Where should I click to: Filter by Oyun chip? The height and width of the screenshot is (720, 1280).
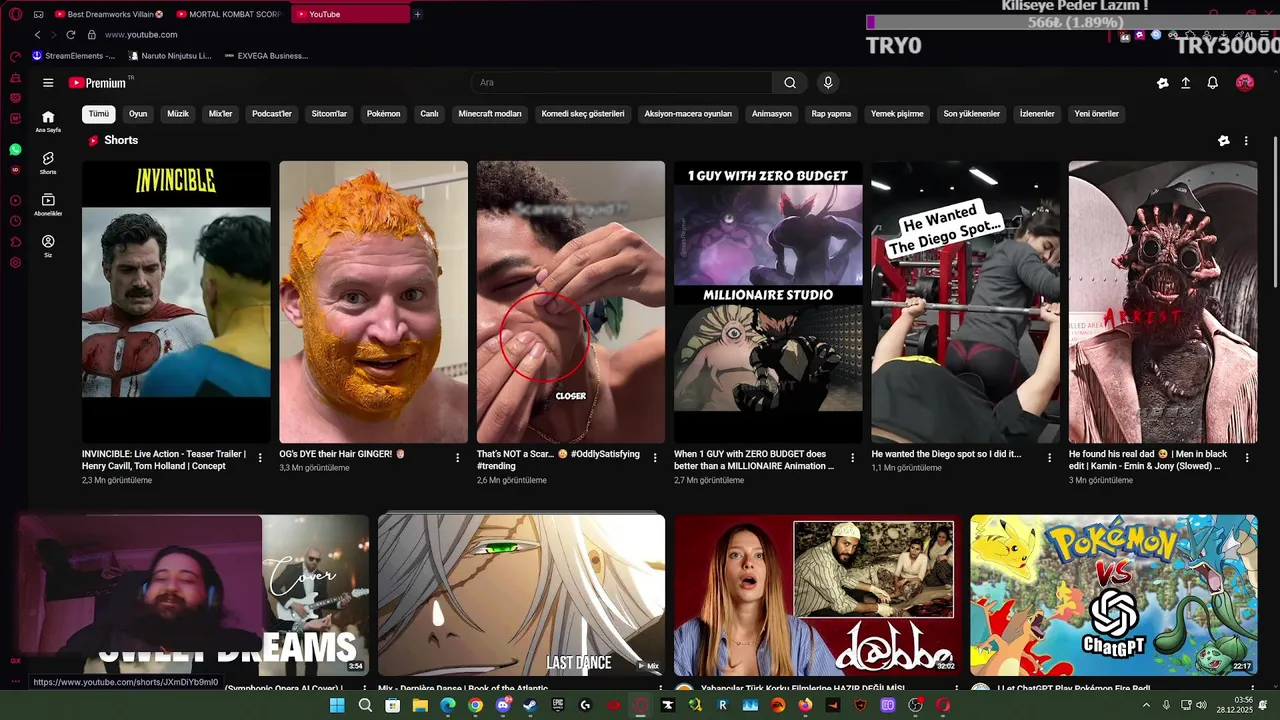tap(138, 114)
